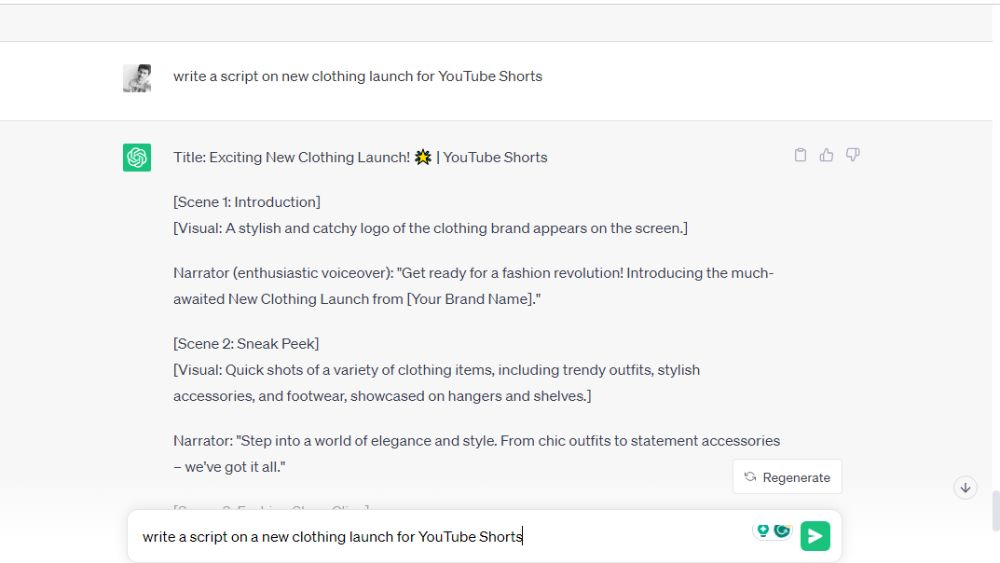Image resolution: width=1000 pixels, height=563 pixels.
Task: Click the text 'Narrator (enthusiastic voiceover)'
Action: pyautogui.click(x=283, y=273)
